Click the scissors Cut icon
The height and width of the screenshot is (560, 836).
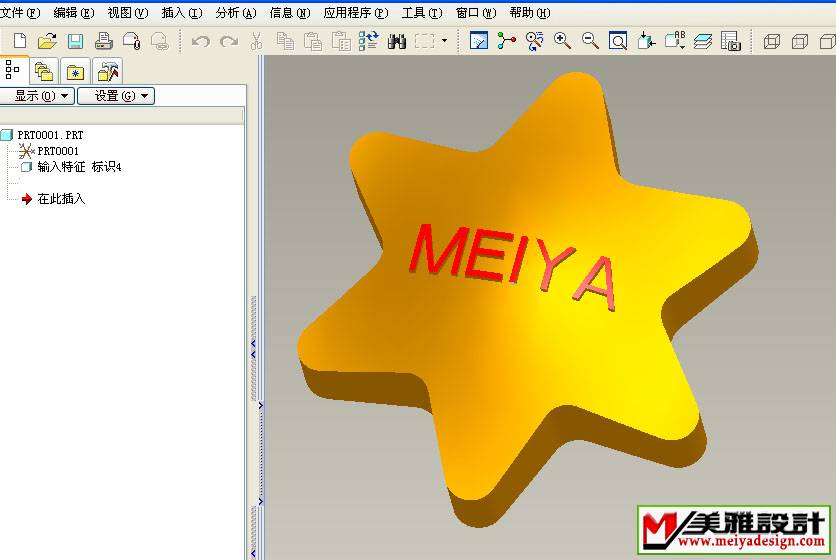coord(256,41)
